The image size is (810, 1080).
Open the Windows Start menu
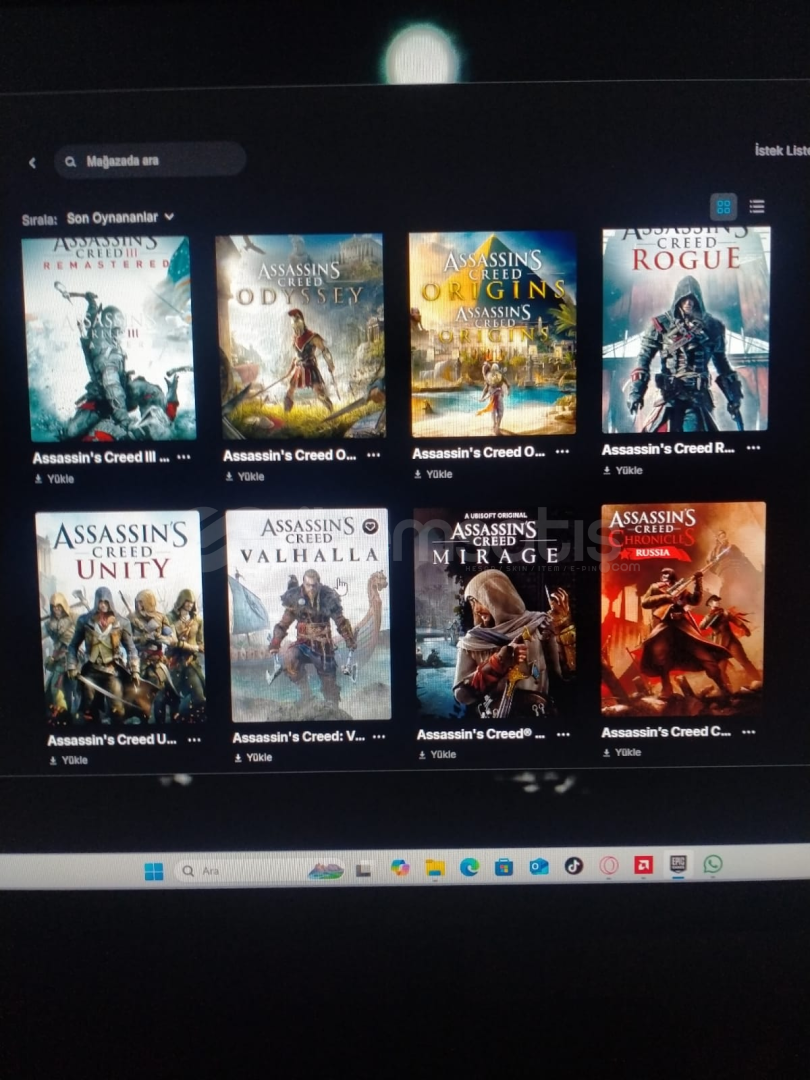154,871
